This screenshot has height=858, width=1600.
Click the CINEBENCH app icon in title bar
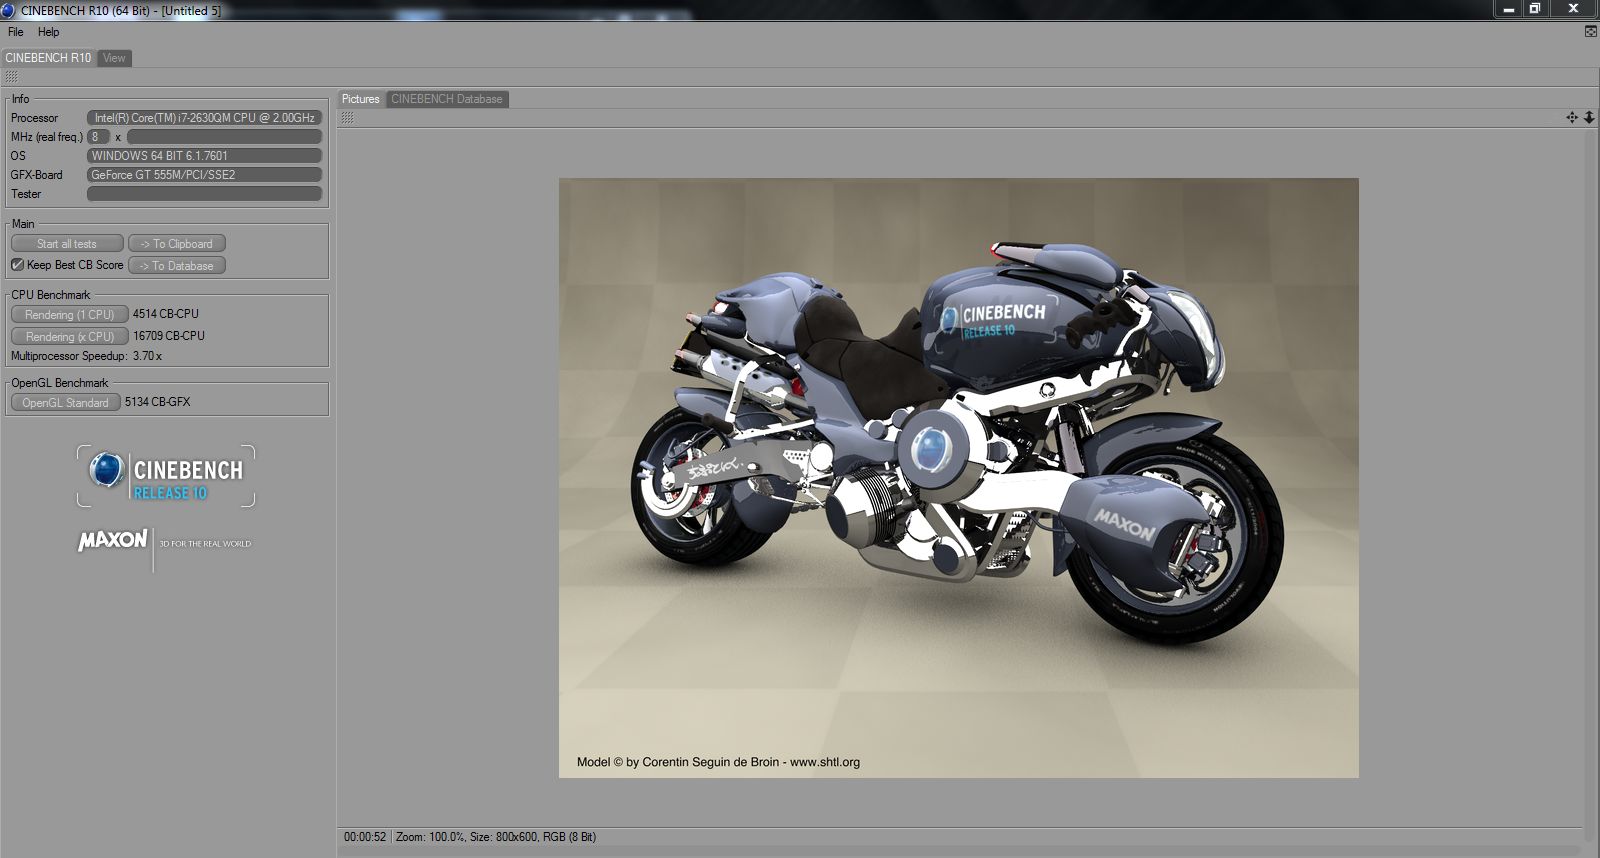tap(8, 10)
